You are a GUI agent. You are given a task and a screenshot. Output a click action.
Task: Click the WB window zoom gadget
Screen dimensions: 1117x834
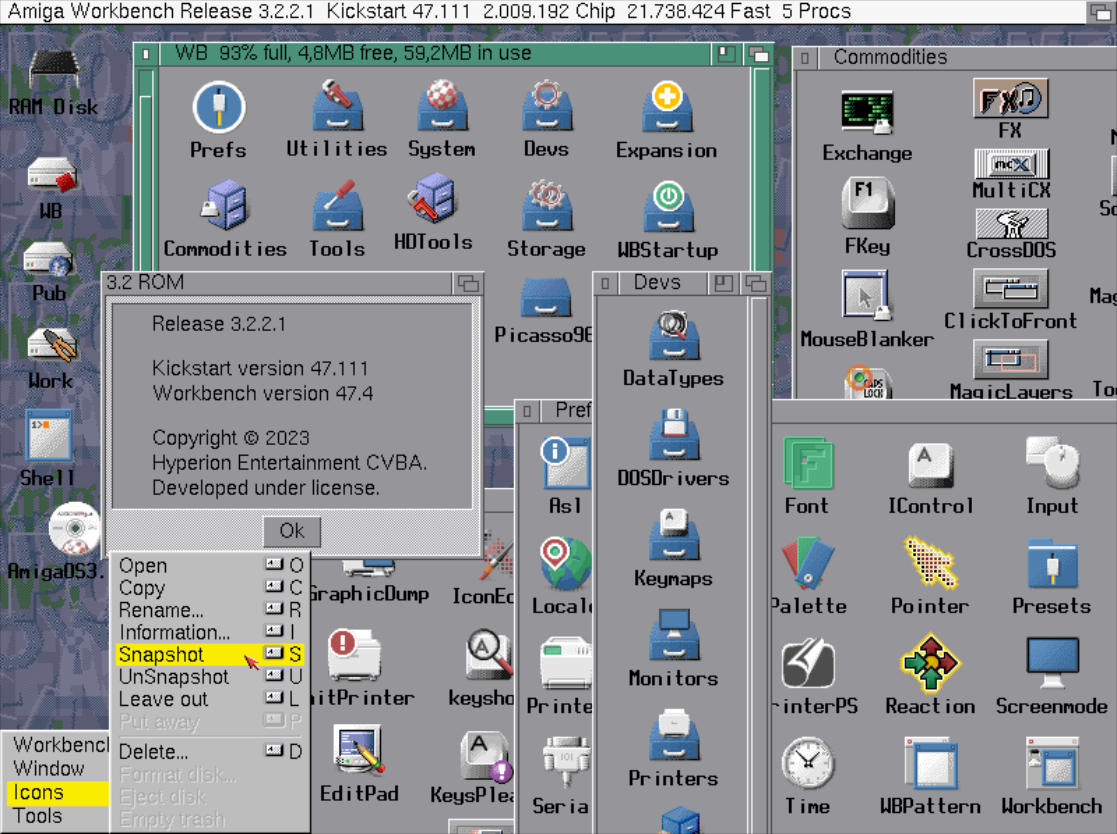pyautogui.click(x=727, y=54)
